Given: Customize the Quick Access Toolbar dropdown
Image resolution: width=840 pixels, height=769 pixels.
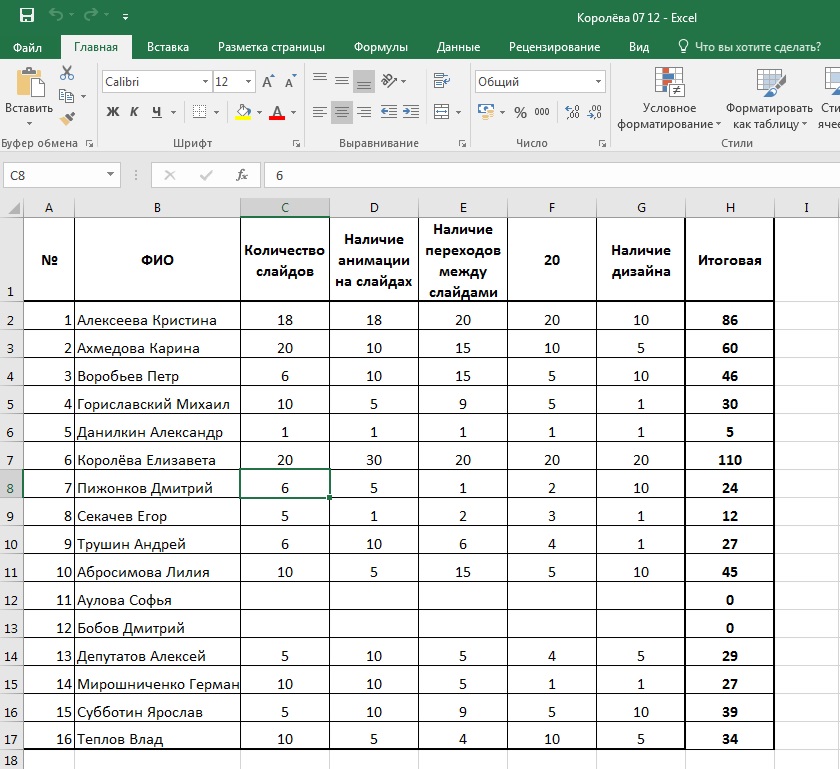Looking at the screenshot, I should (x=125, y=17).
